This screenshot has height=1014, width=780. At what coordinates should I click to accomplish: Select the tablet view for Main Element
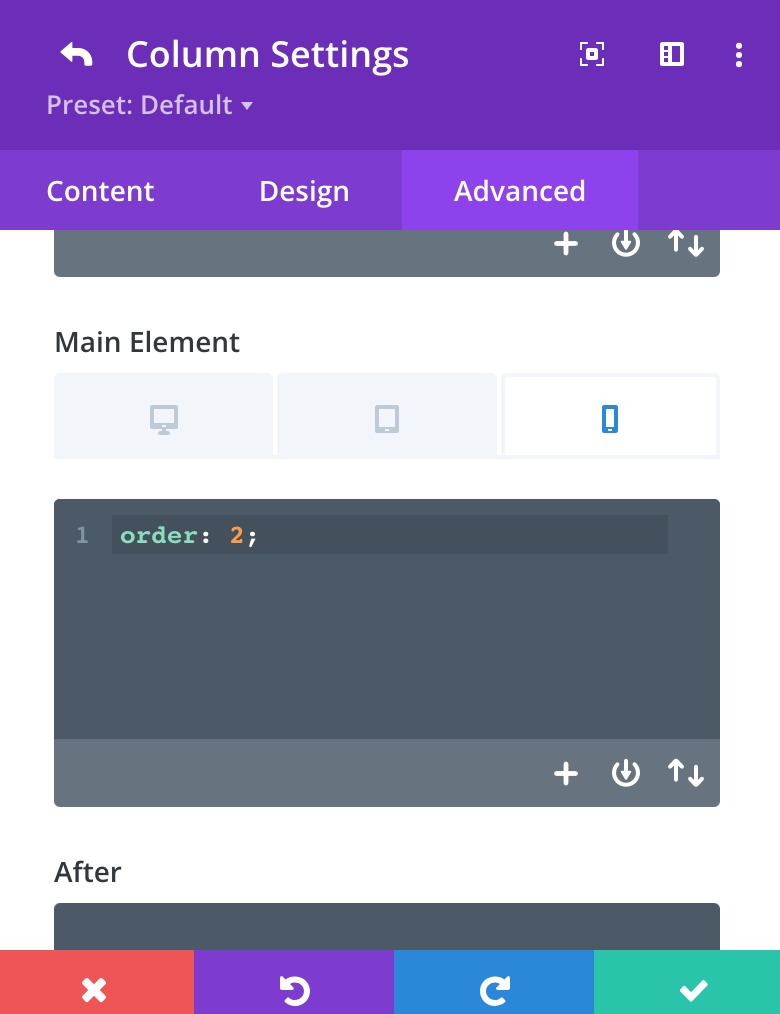[x=387, y=418]
